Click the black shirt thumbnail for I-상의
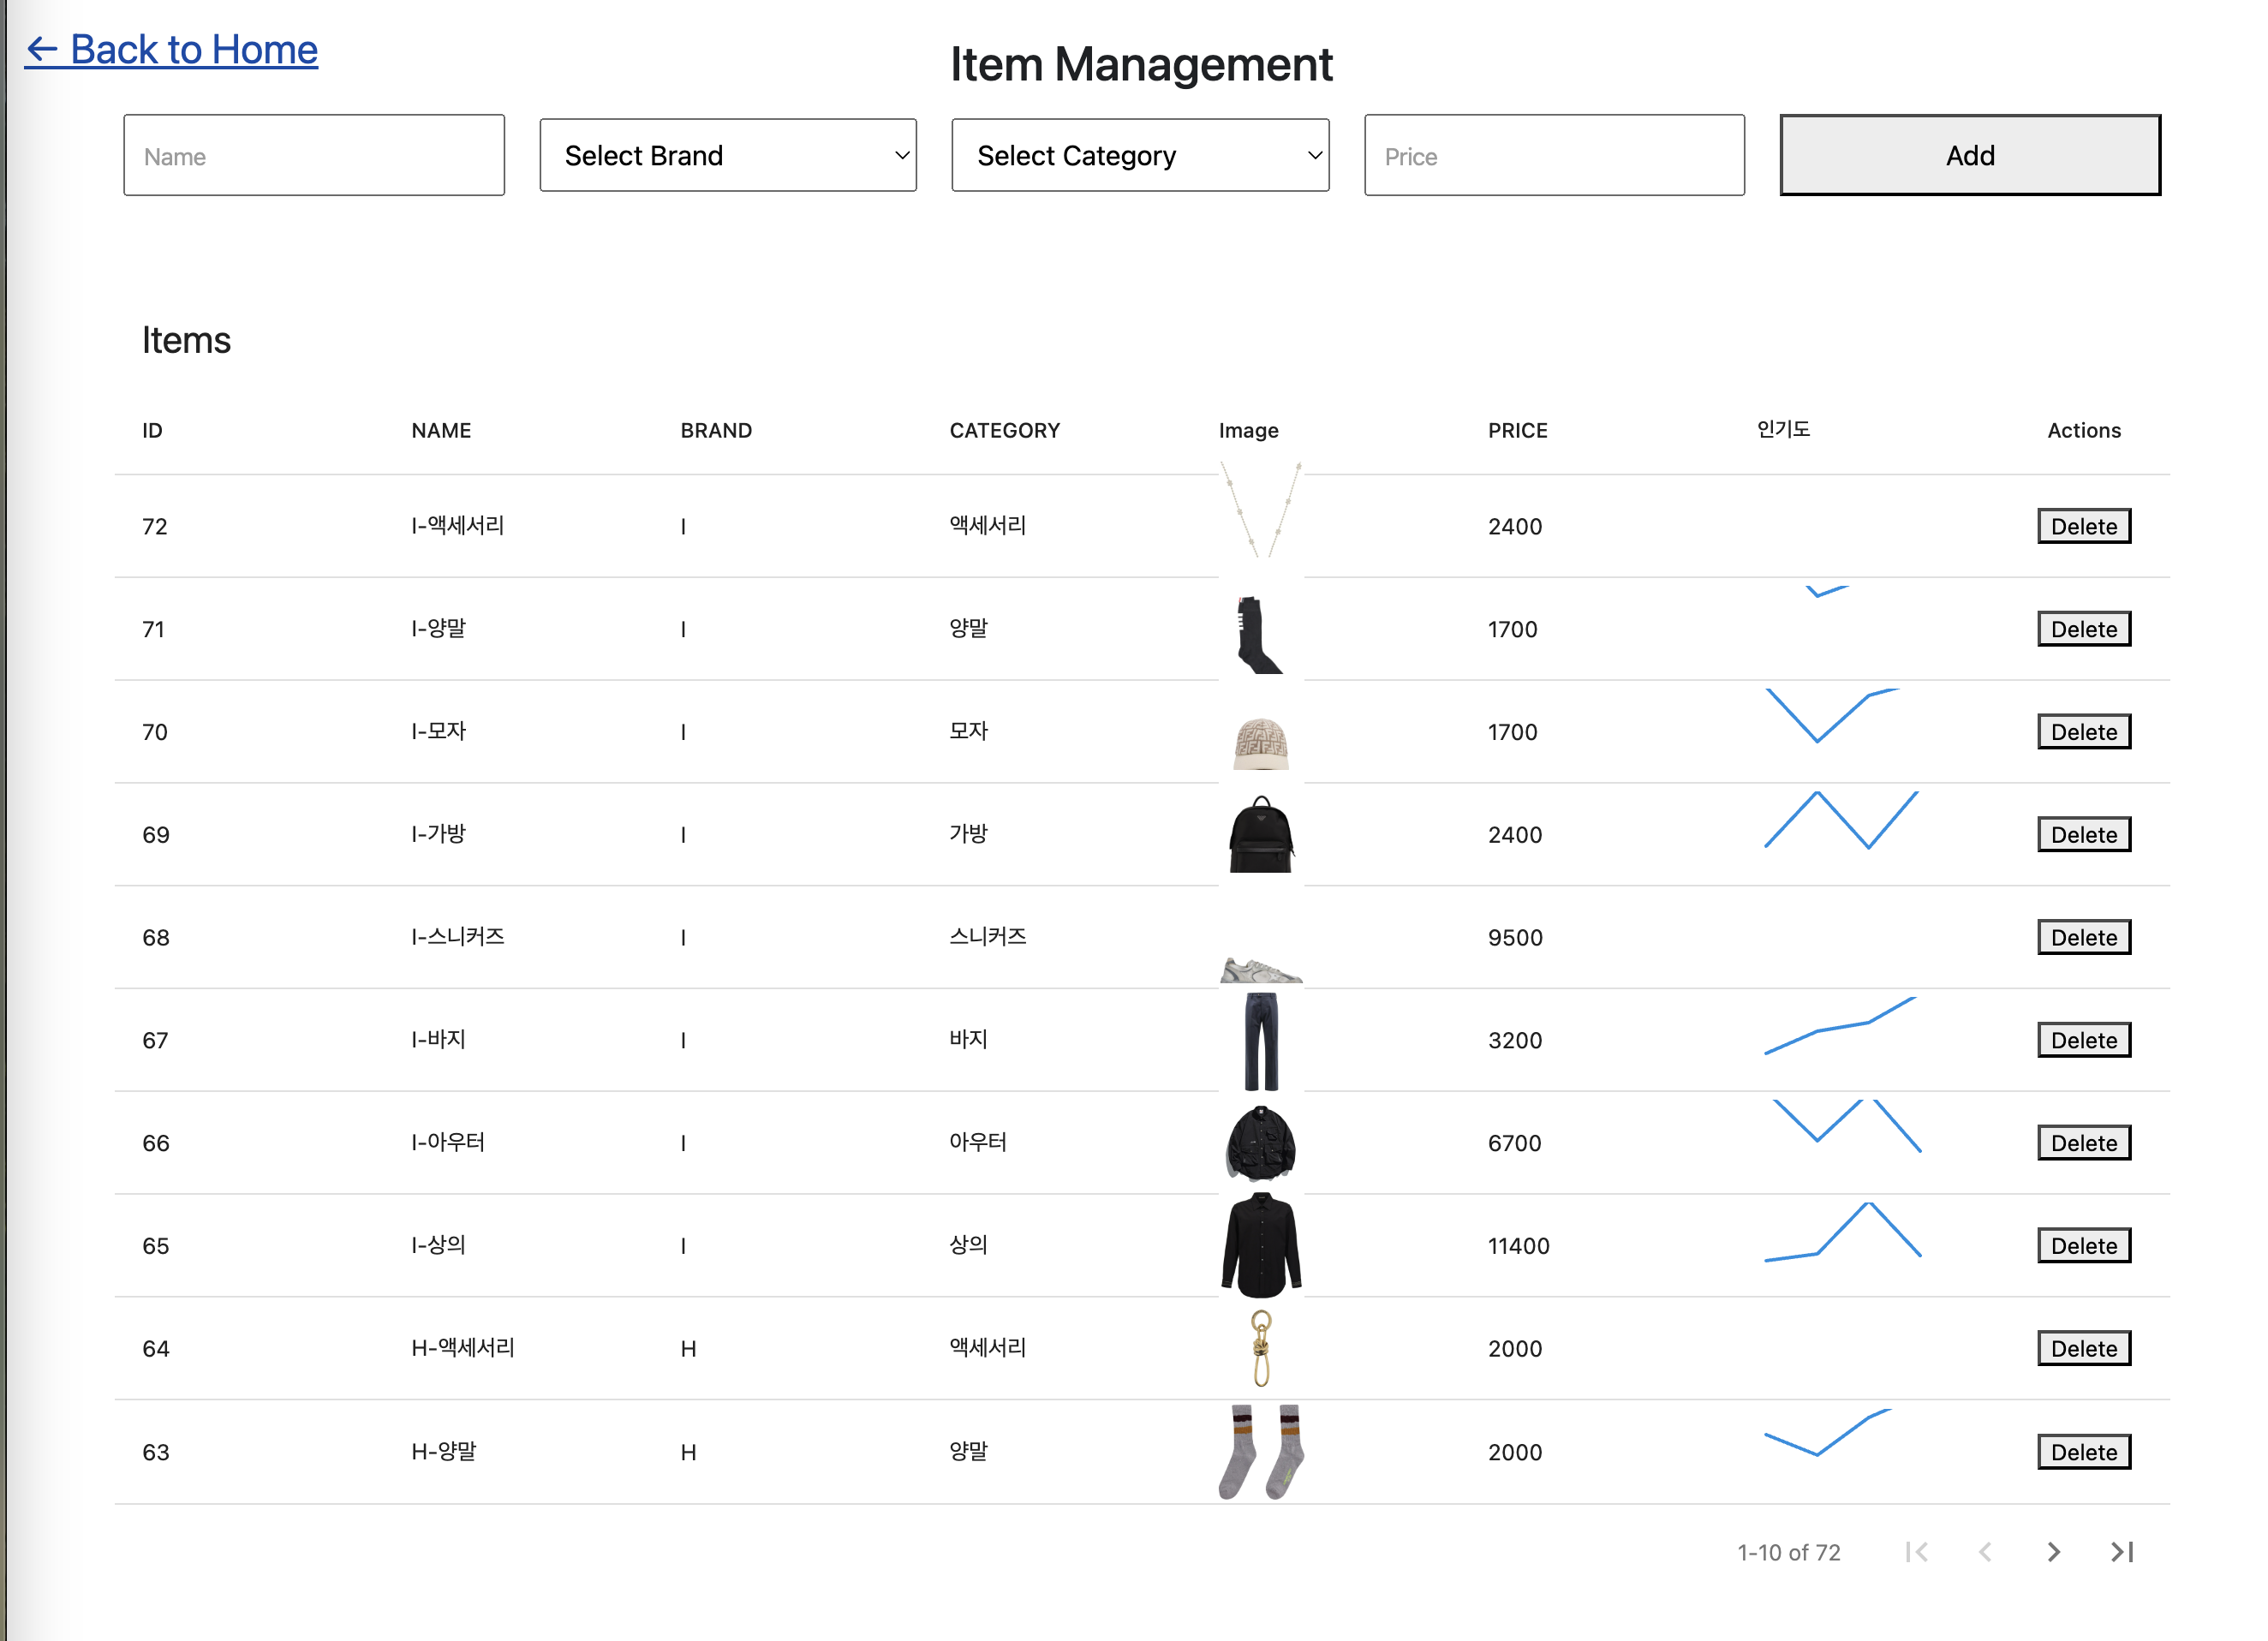This screenshot has height=1641, width=2268. click(1260, 1245)
